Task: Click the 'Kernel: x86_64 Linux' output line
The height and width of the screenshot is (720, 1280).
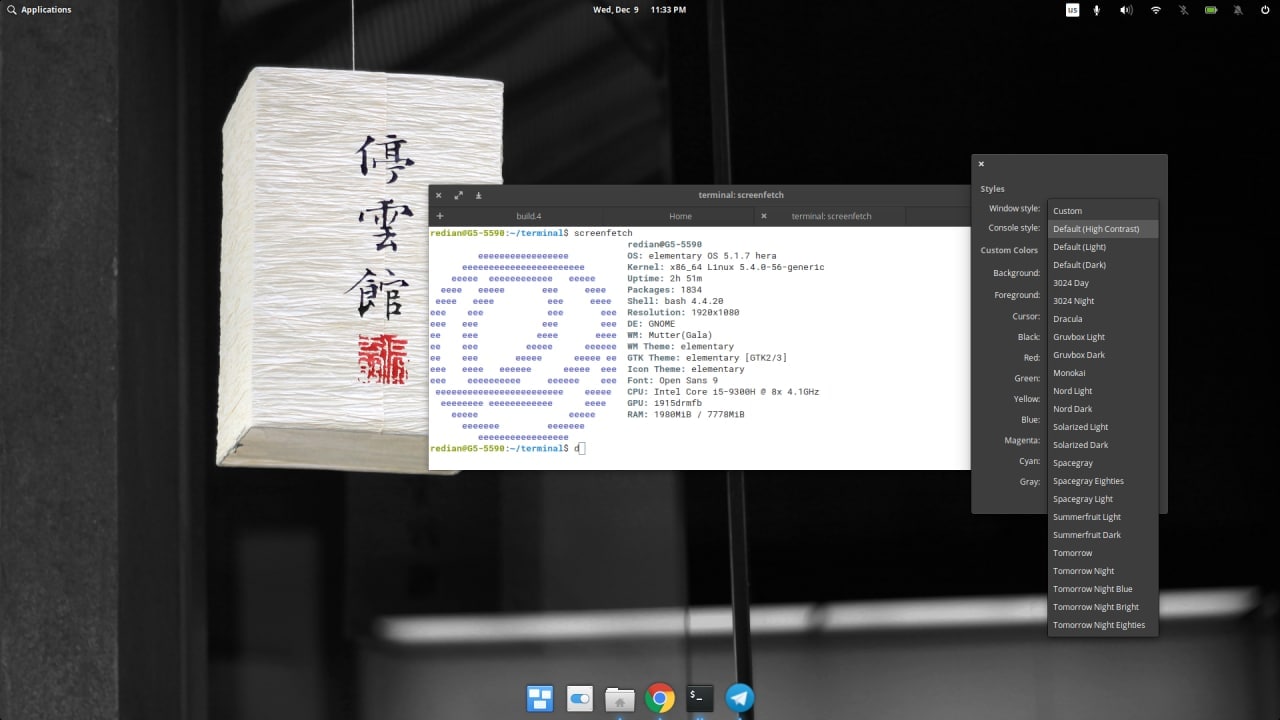Action: tap(725, 267)
